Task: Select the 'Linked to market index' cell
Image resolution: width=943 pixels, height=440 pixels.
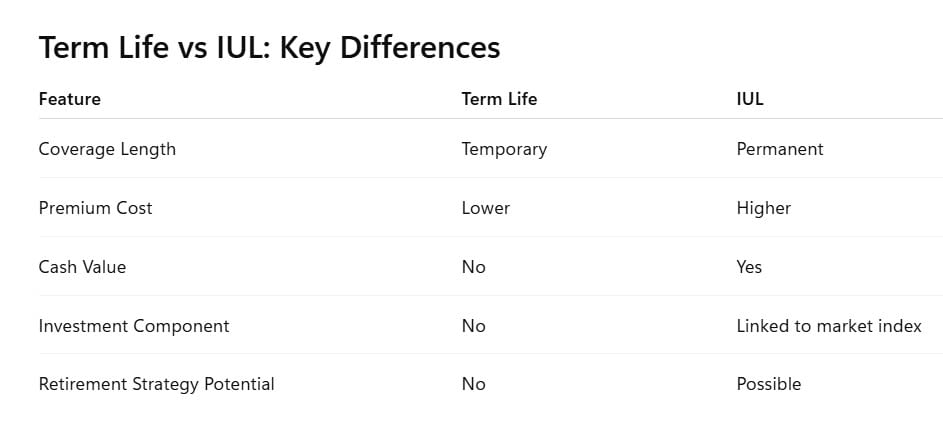Action: click(829, 326)
